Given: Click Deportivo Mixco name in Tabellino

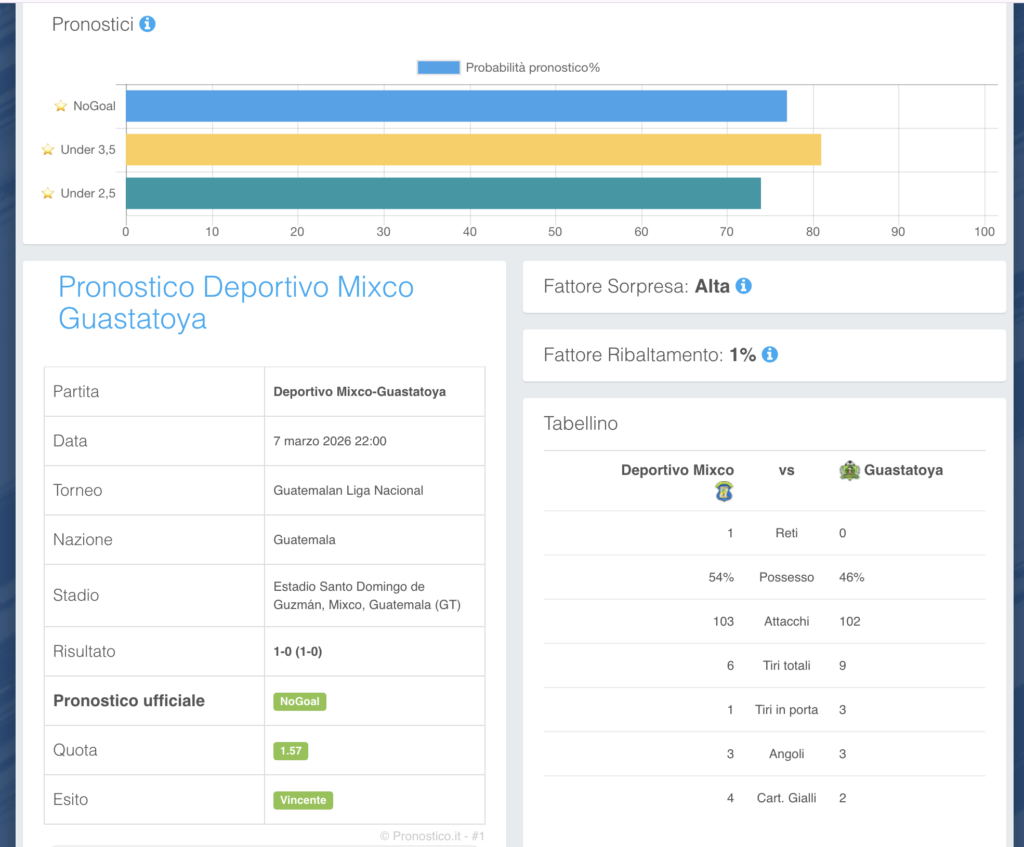Looking at the screenshot, I should (x=677, y=470).
